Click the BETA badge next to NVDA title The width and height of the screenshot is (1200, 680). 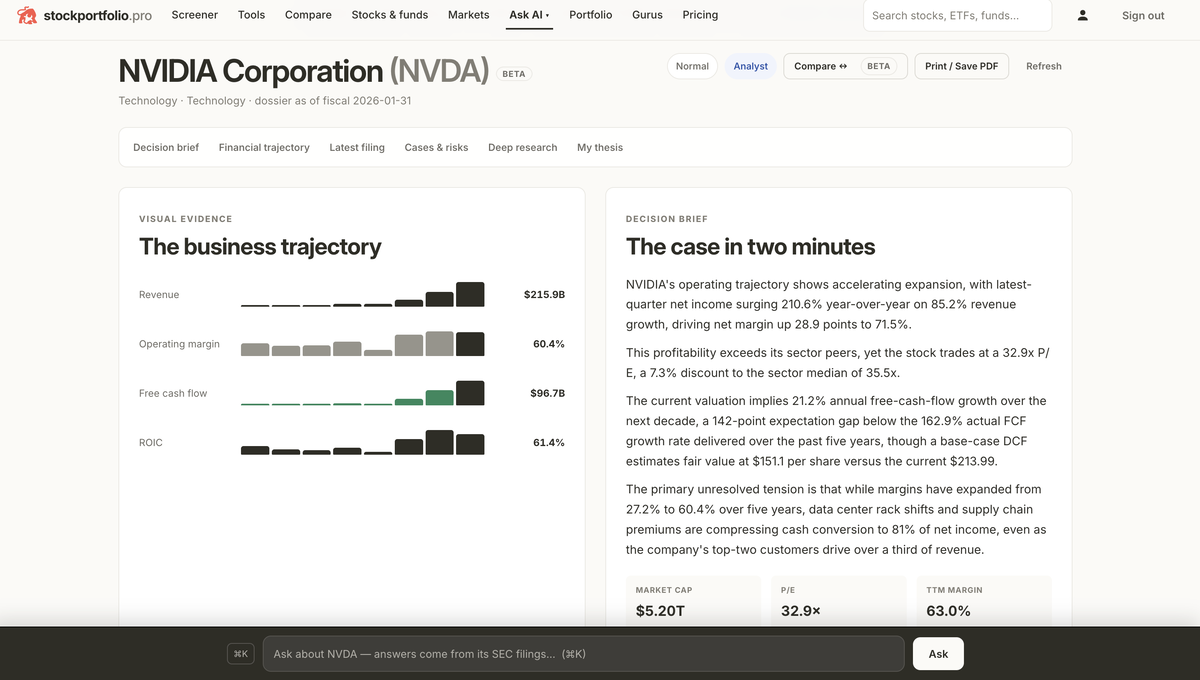click(513, 74)
